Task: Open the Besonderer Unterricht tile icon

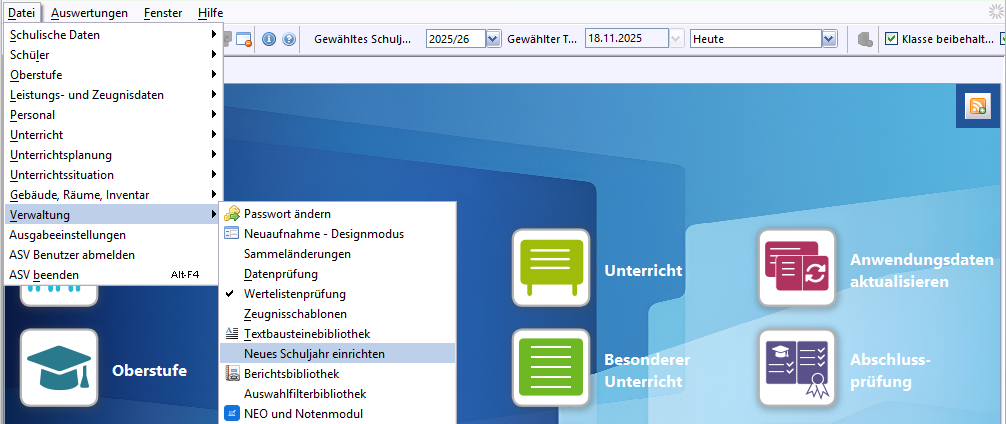Action: (x=550, y=367)
